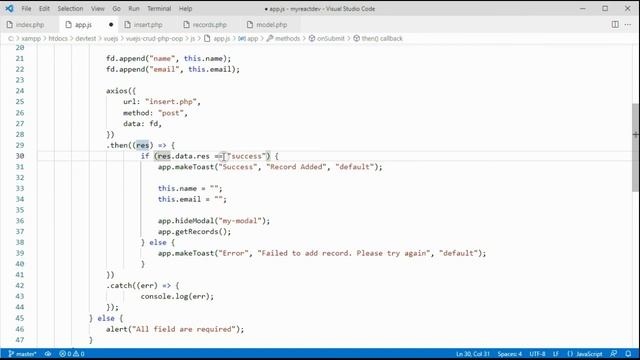Click "data: fd," on line 27
Viewport: 640px width, 360px height.
(142, 123)
